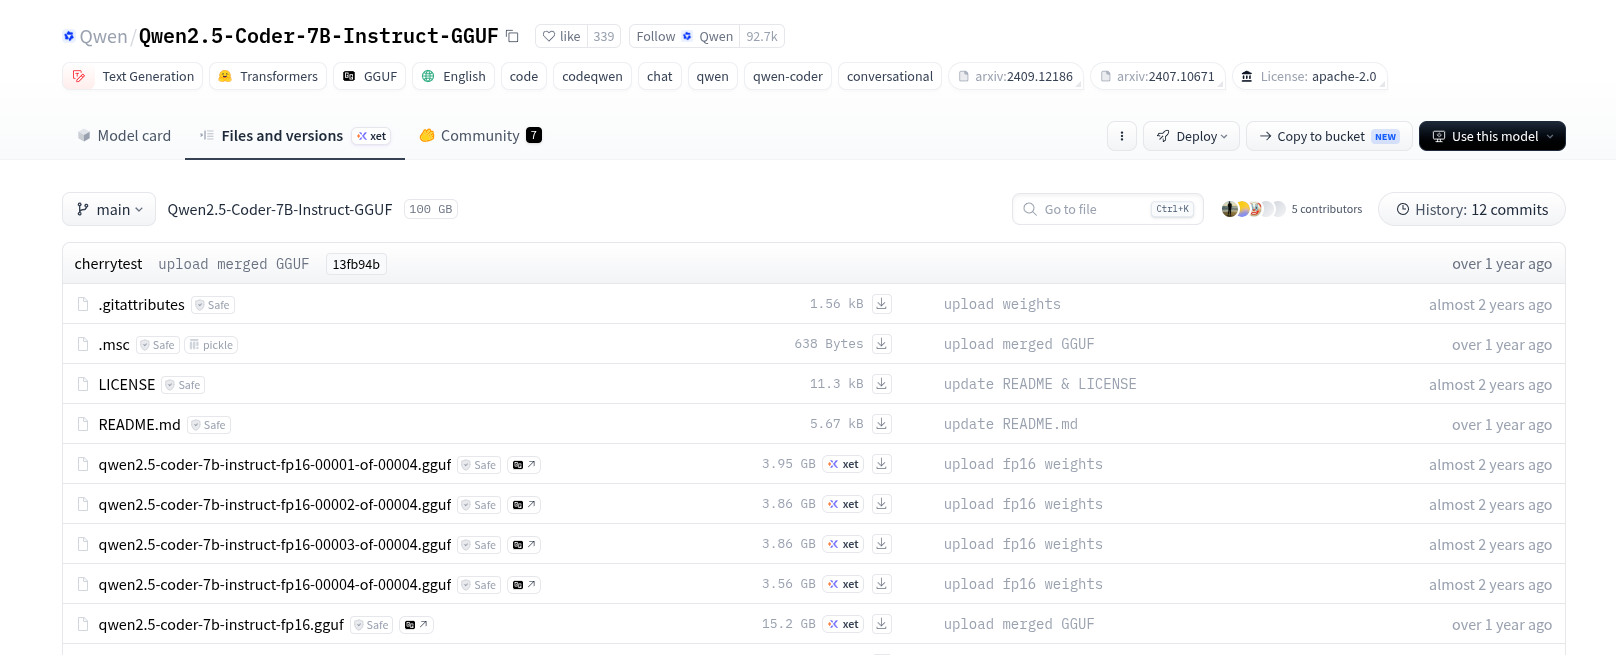Filter by the GGUF tag

coord(369,76)
